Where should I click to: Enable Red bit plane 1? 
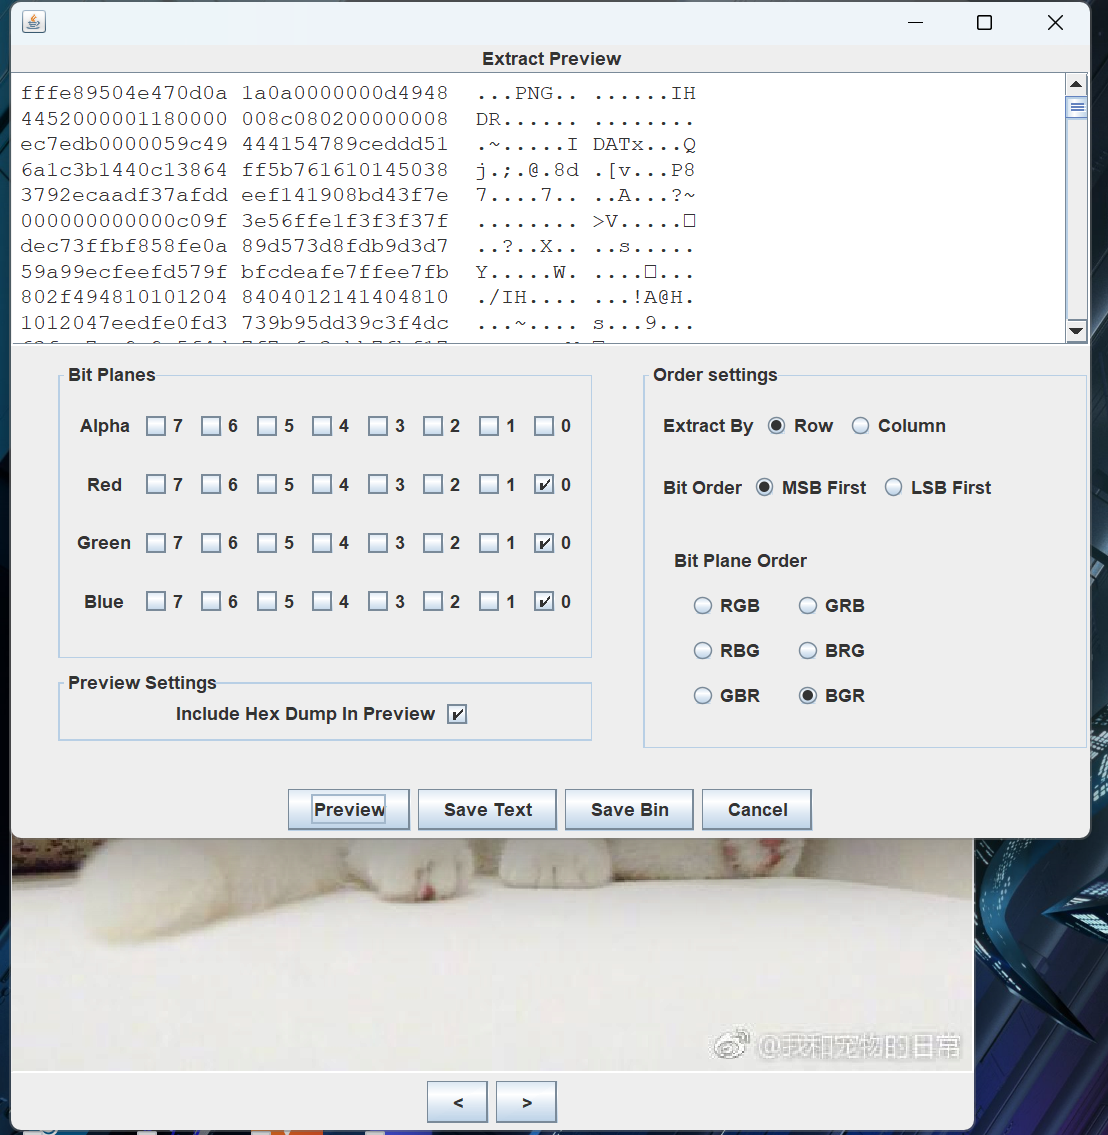click(x=489, y=484)
